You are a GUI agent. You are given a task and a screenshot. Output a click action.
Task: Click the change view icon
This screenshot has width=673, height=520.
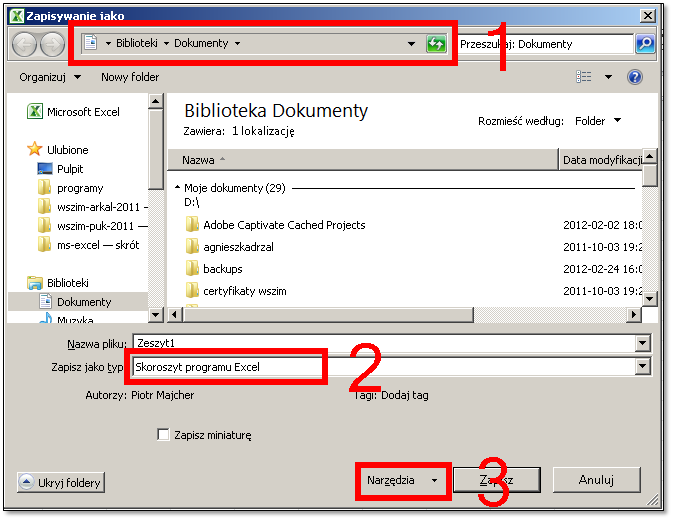point(585,77)
